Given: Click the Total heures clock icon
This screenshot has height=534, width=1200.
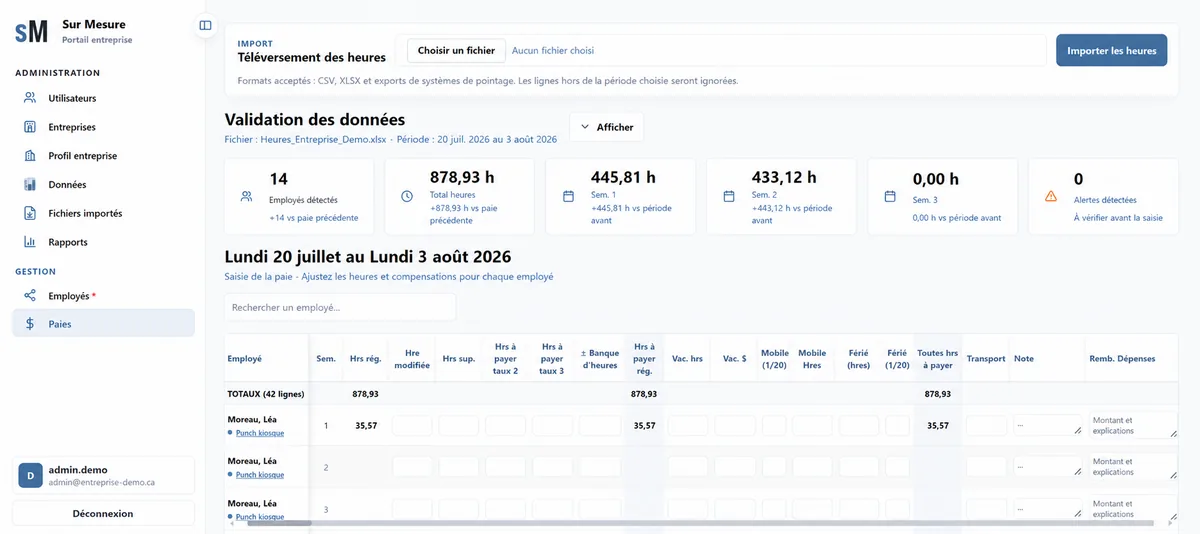Looking at the screenshot, I should click(x=407, y=196).
